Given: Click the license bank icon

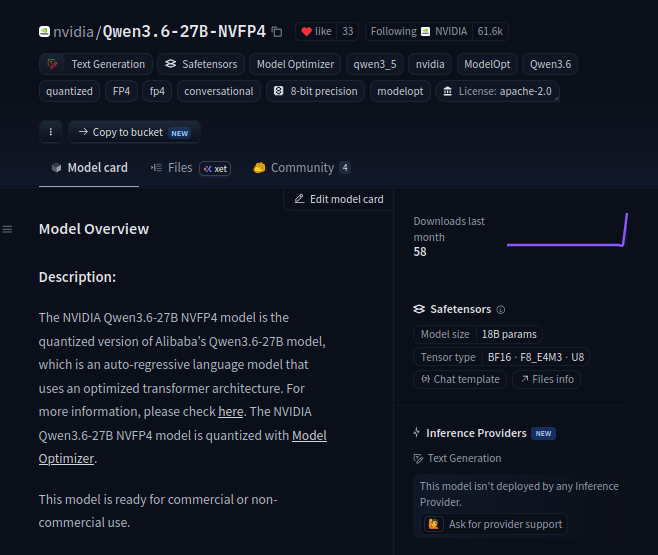Looking at the screenshot, I should point(448,91).
